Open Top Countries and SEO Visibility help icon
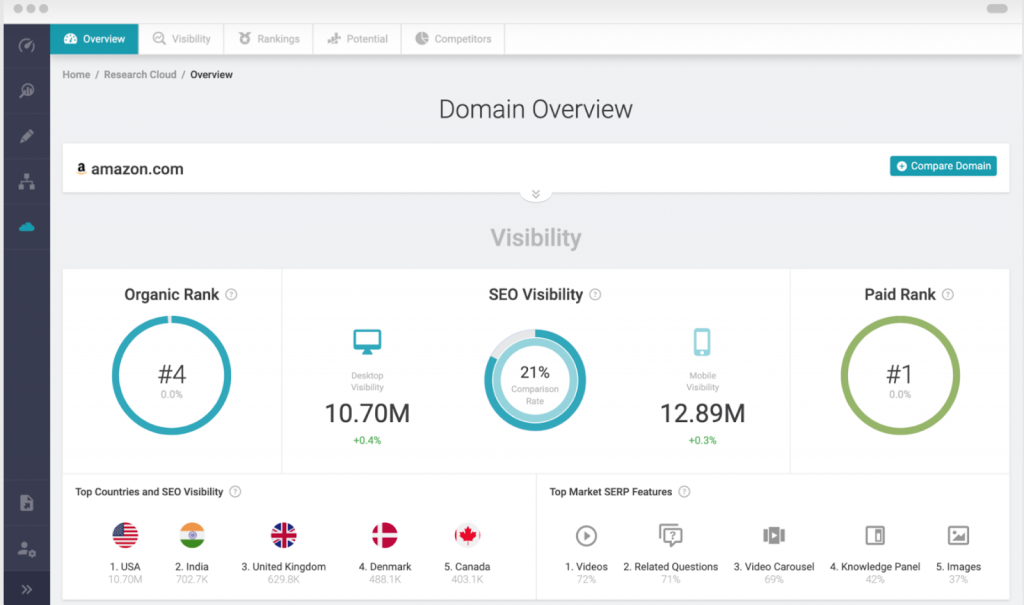The image size is (1024, 605). click(x=235, y=491)
